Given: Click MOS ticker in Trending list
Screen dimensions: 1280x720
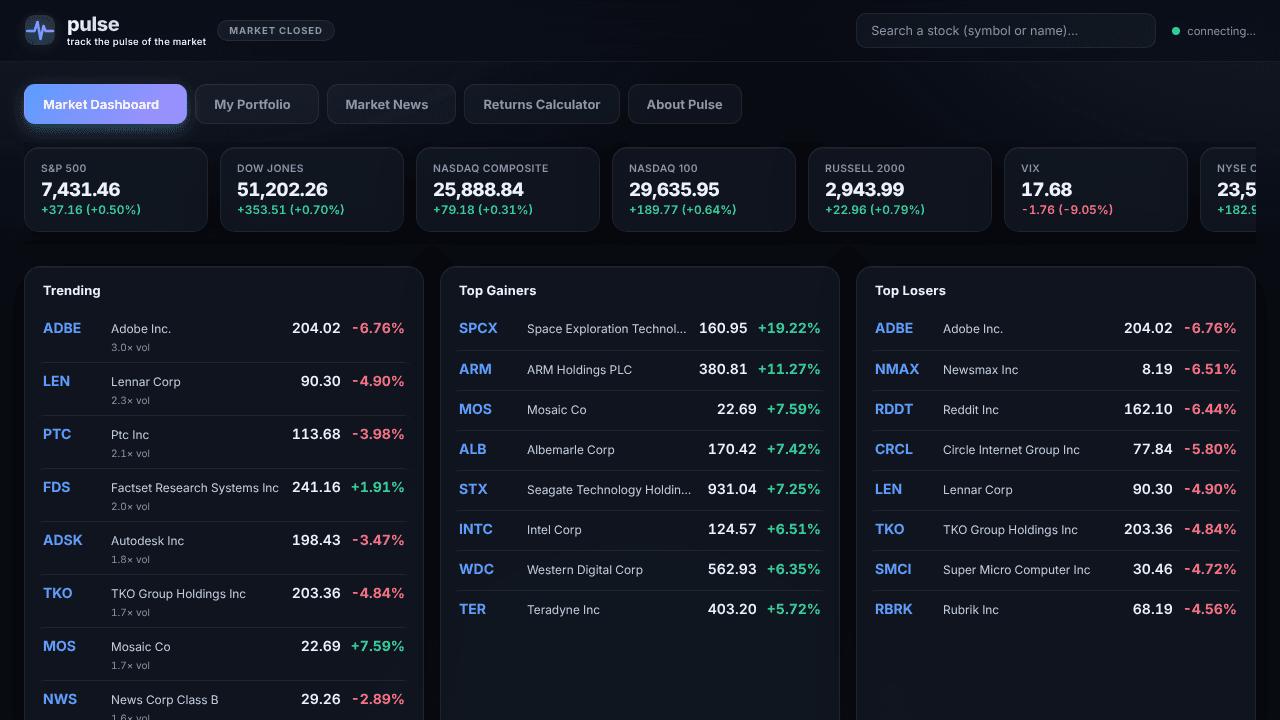Looking at the screenshot, I should coord(59,646).
